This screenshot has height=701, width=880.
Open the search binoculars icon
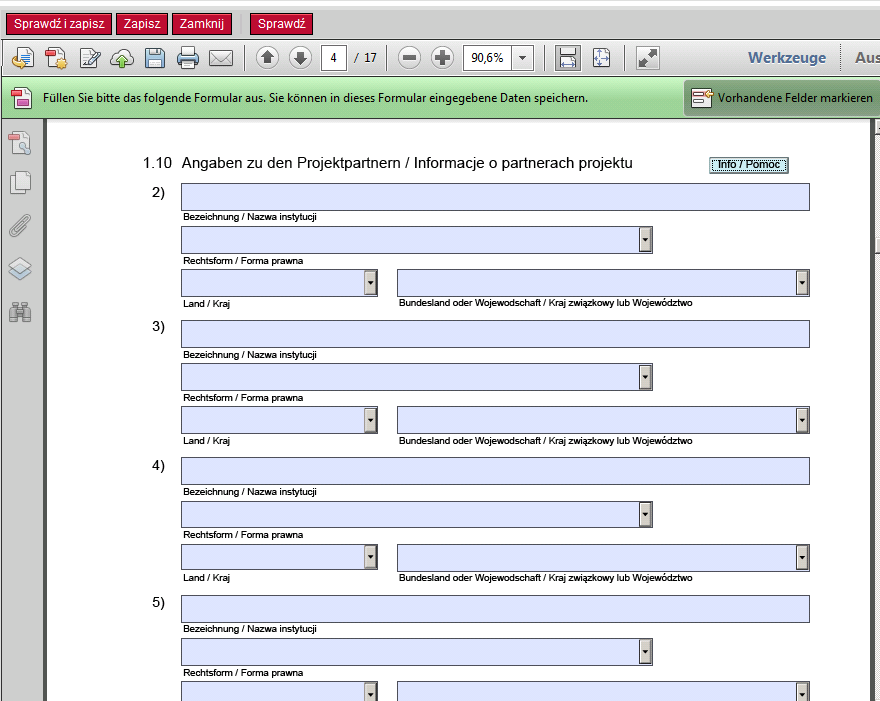tap(20, 311)
